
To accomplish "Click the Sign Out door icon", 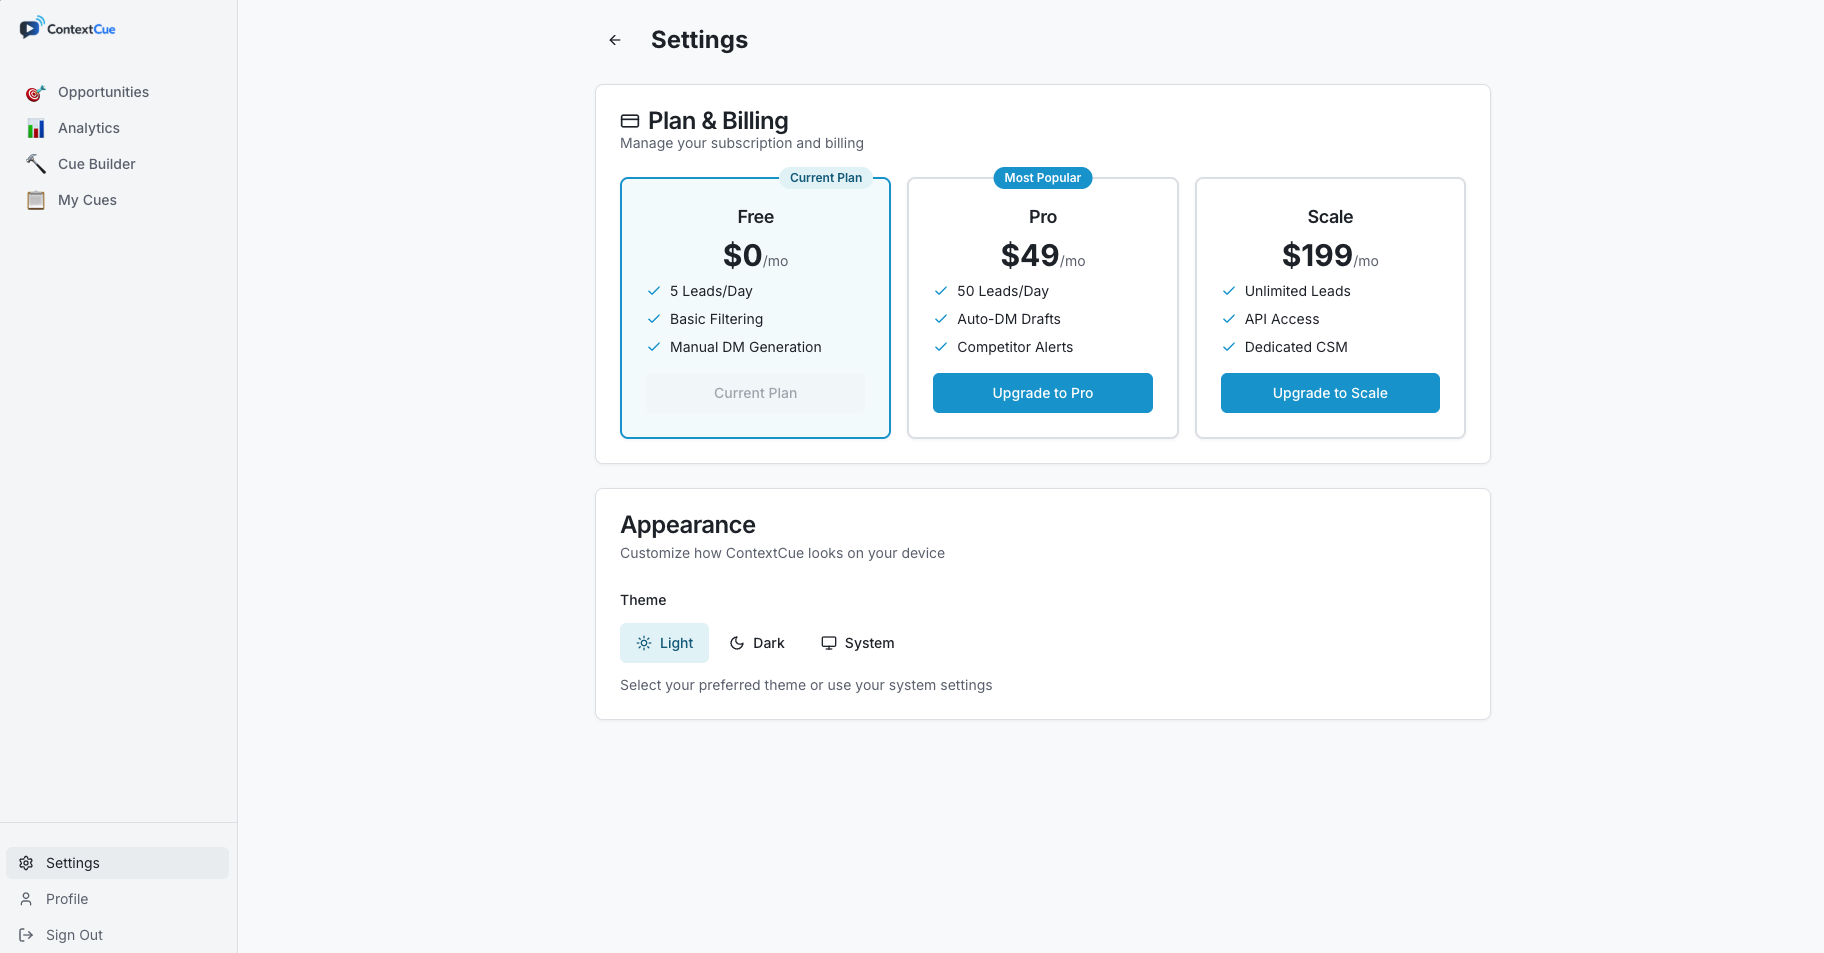I will [x=27, y=935].
